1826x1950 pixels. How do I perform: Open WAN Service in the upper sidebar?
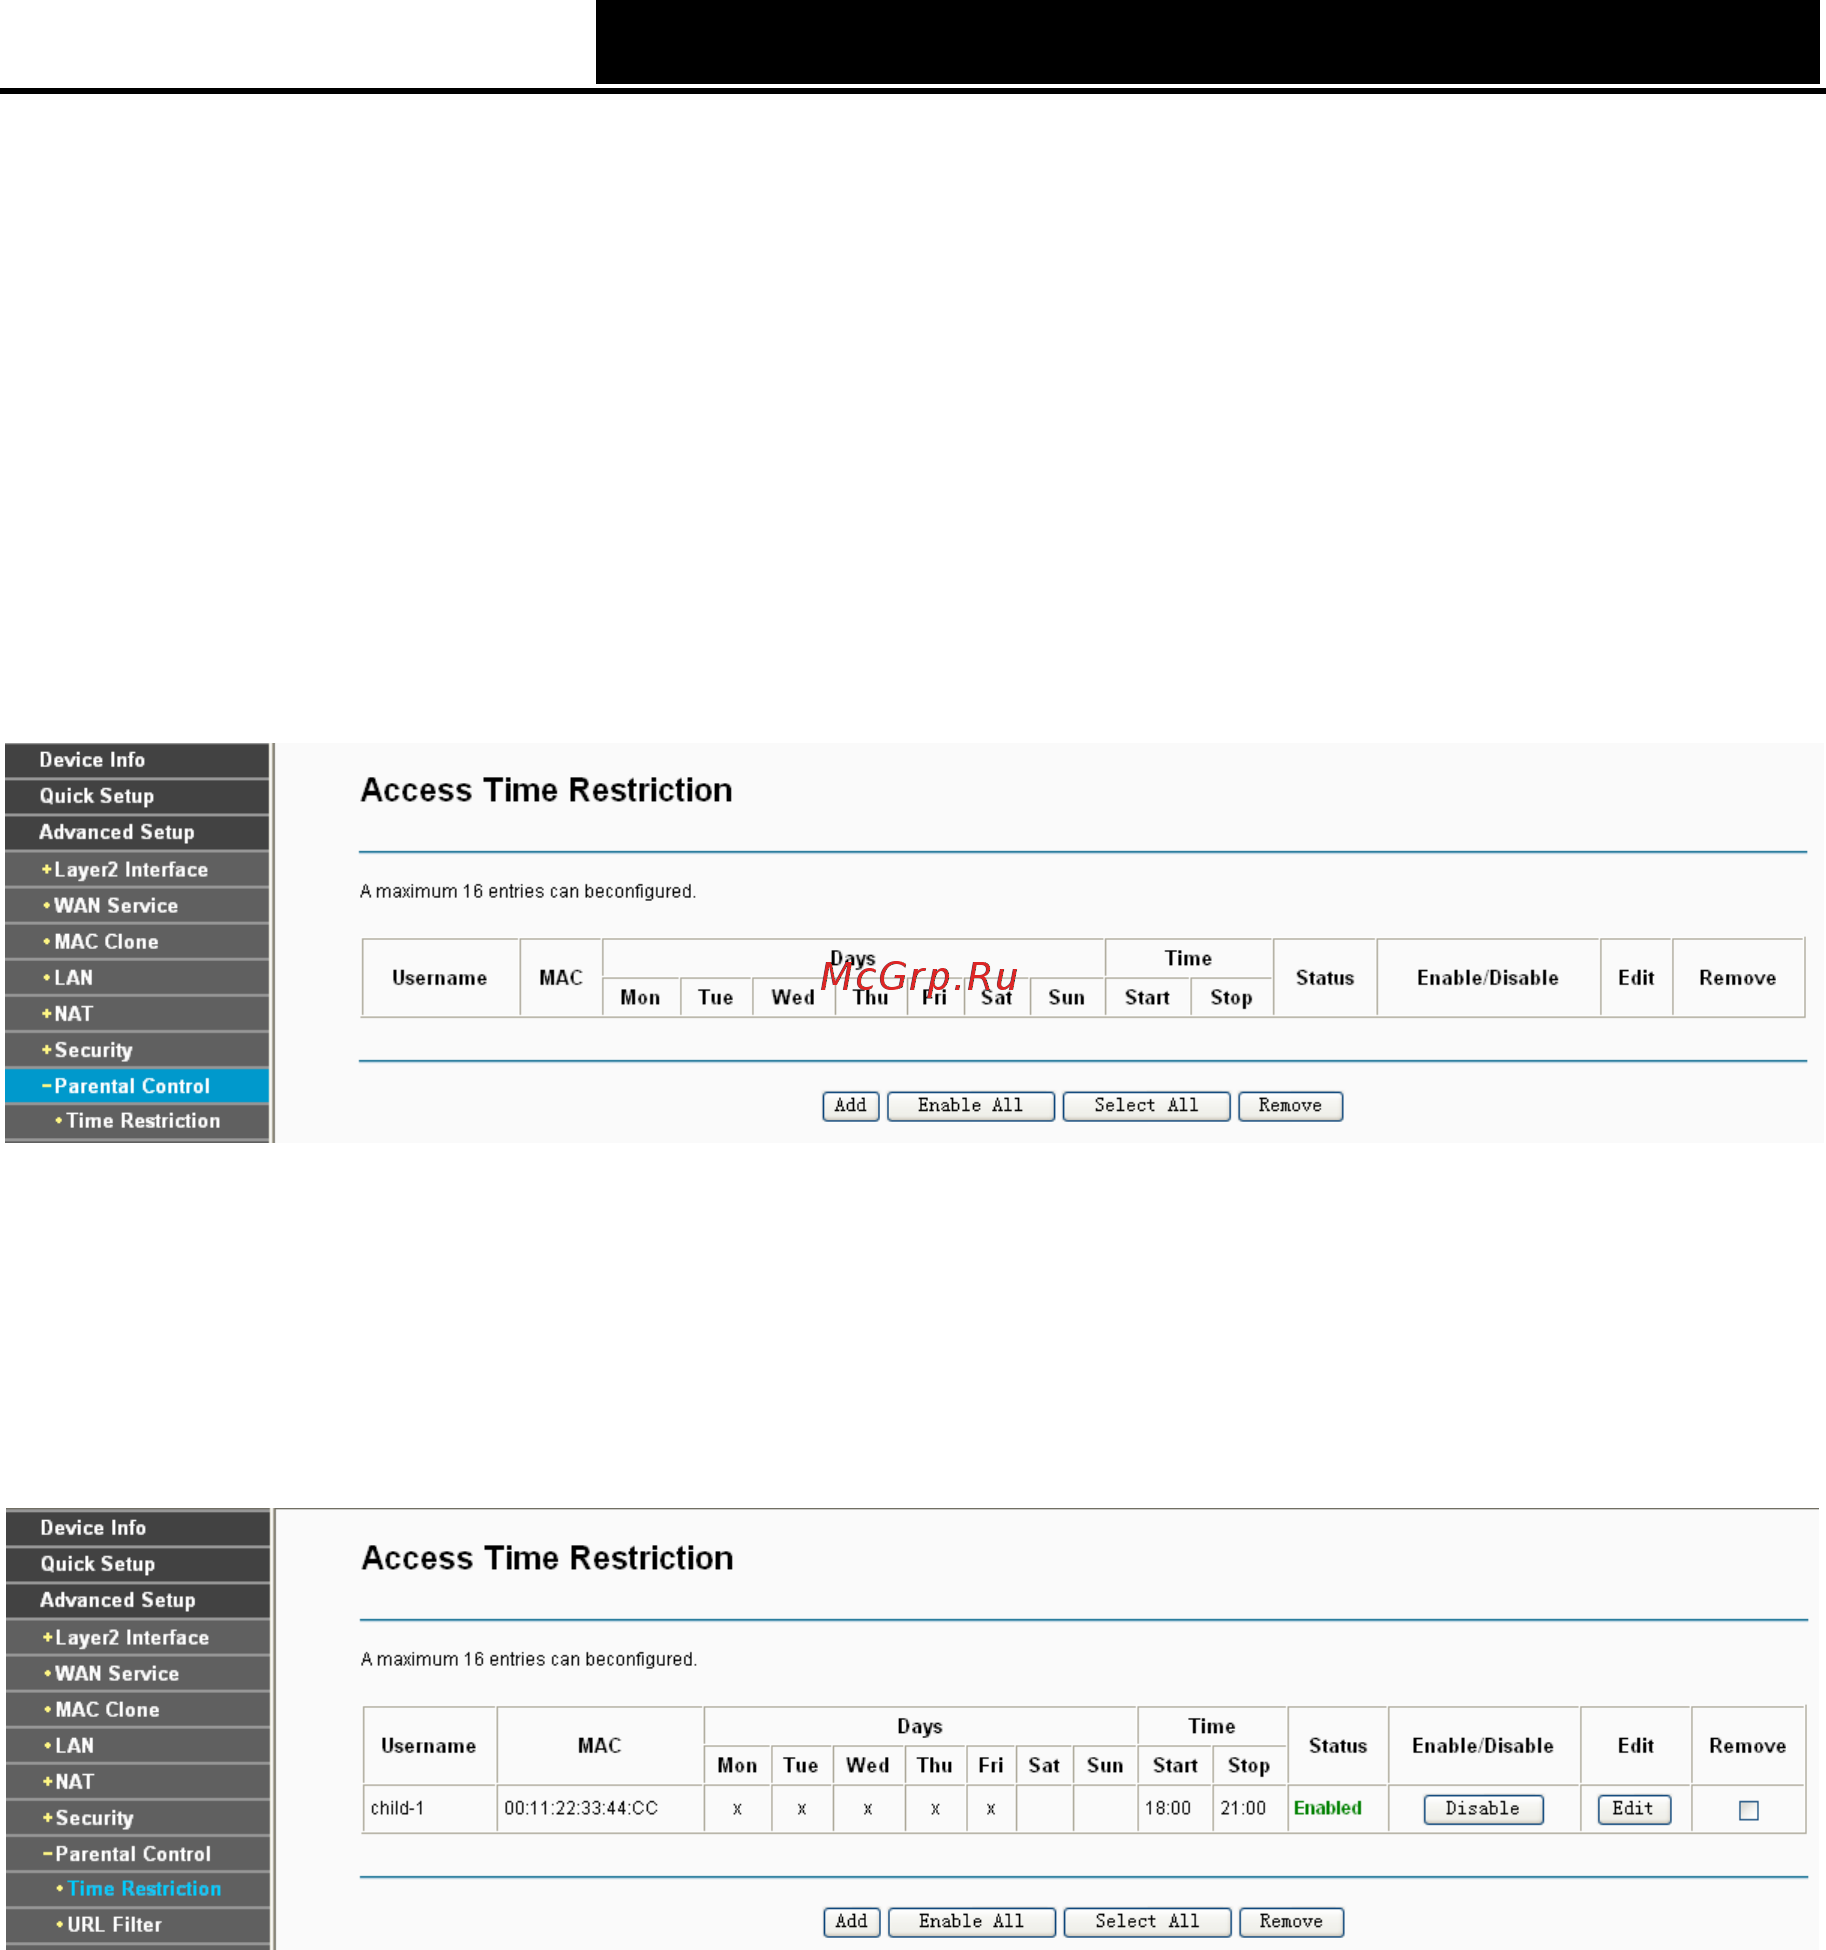(x=137, y=905)
